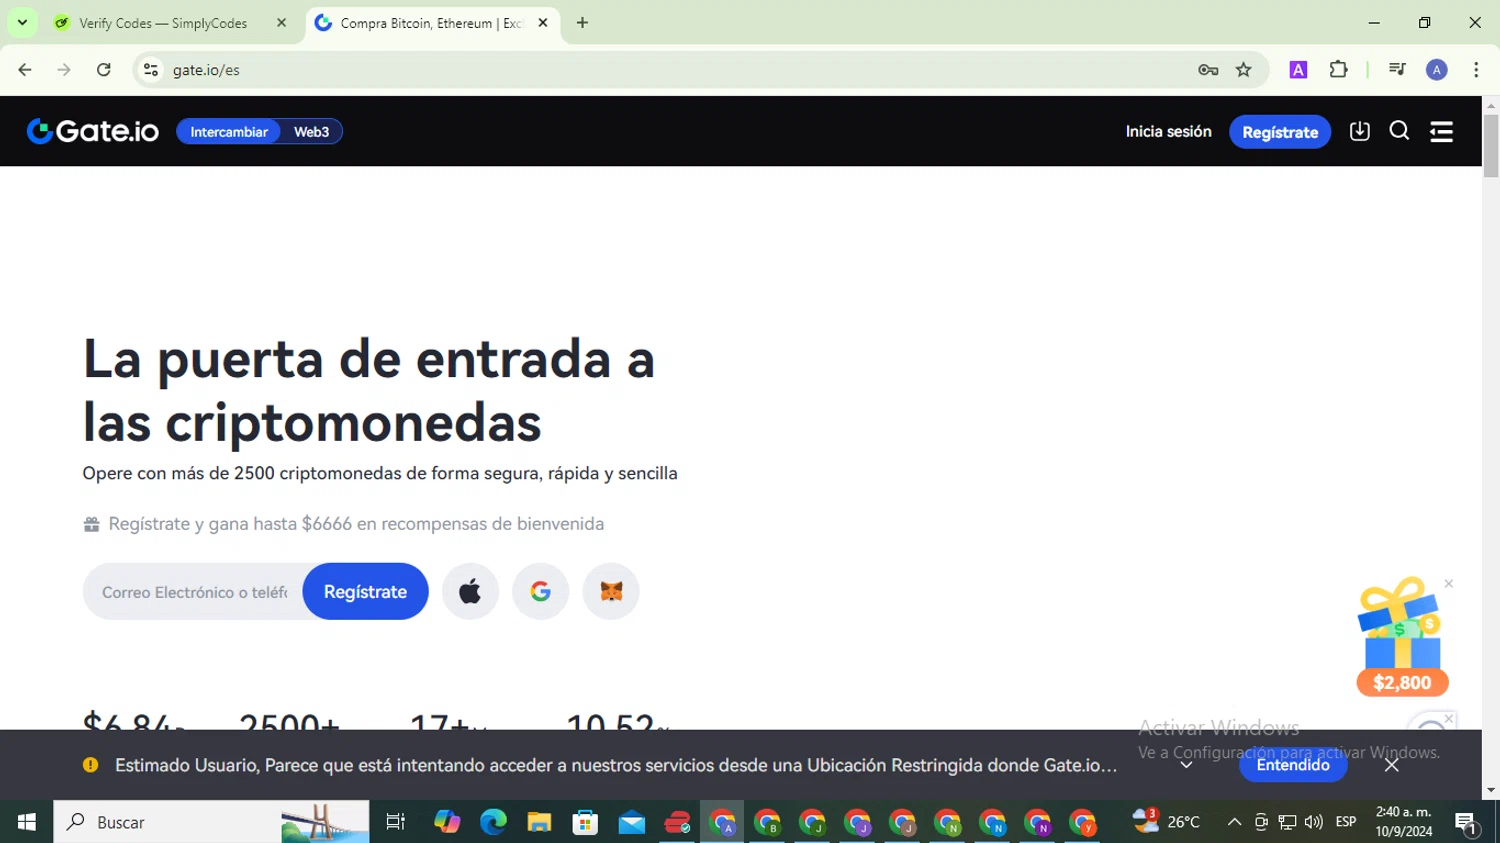This screenshot has width=1500, height=843.
Task: Click the page vertical scrollbar
Action: (x=1491, y=146)
